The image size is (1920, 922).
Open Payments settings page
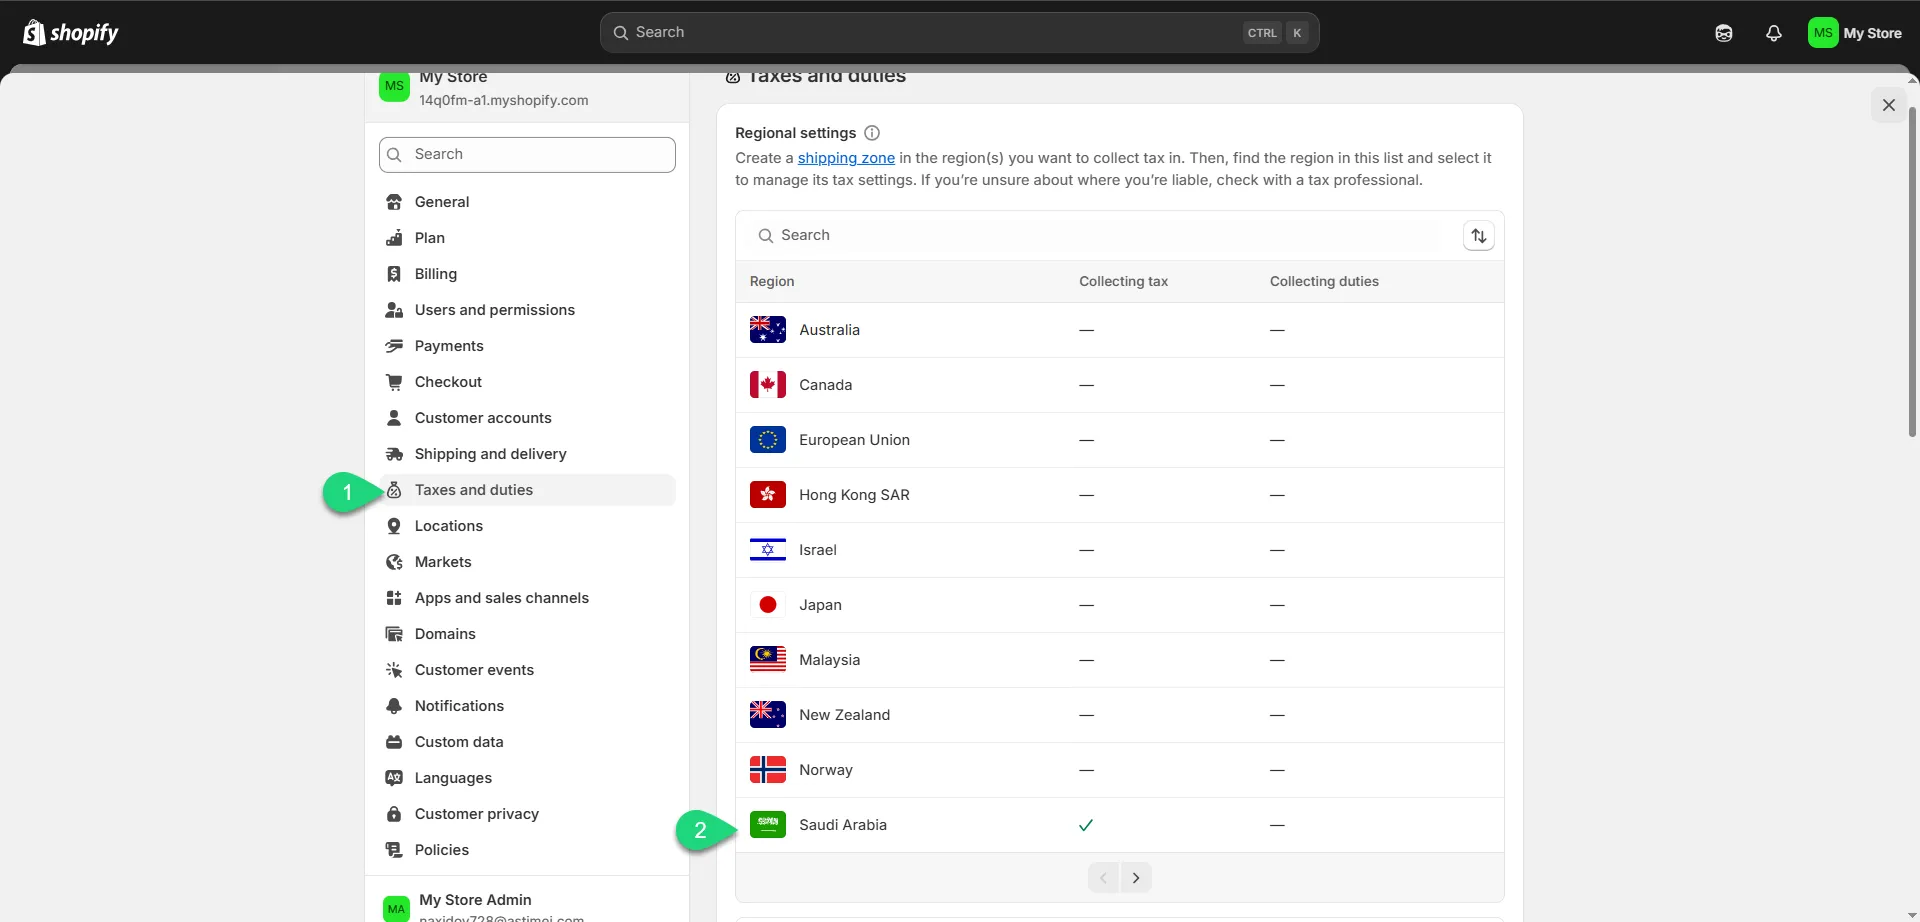449,346
